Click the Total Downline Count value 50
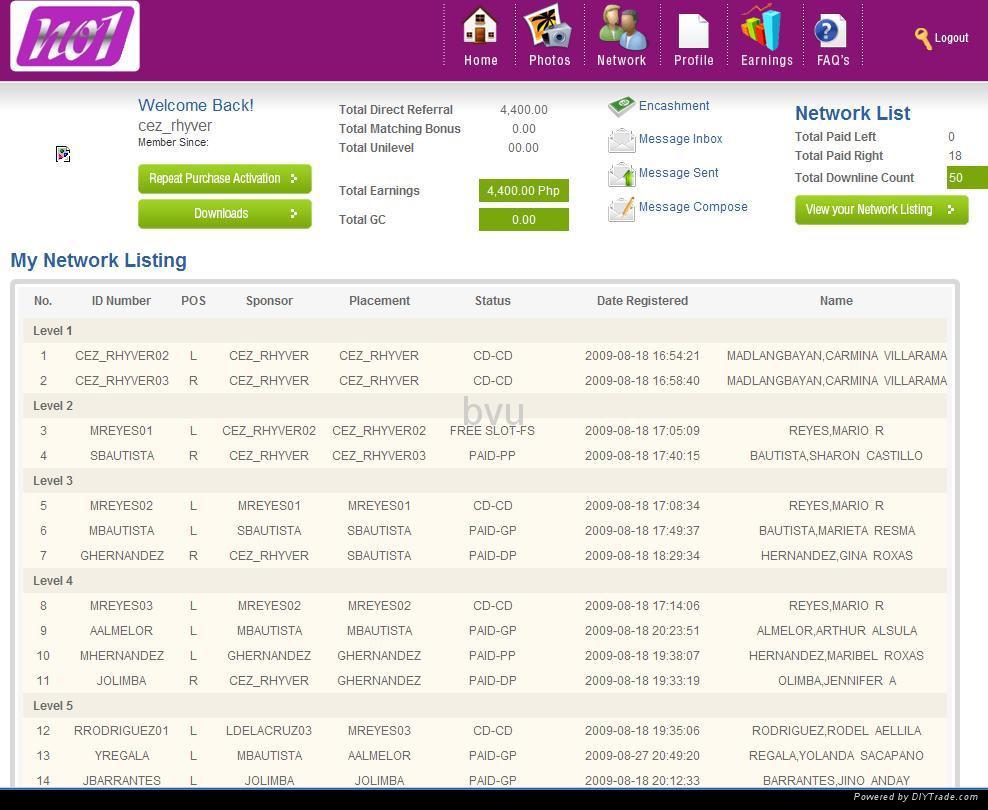This screenshot has height=810, width=988. [967, 178]
